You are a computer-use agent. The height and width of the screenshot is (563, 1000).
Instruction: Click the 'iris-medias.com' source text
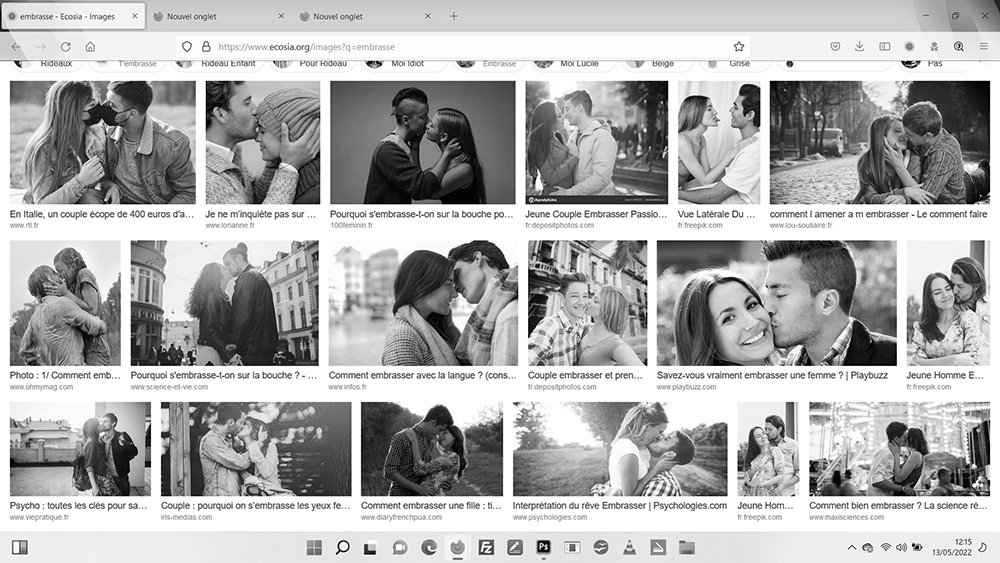pos(186,517)
